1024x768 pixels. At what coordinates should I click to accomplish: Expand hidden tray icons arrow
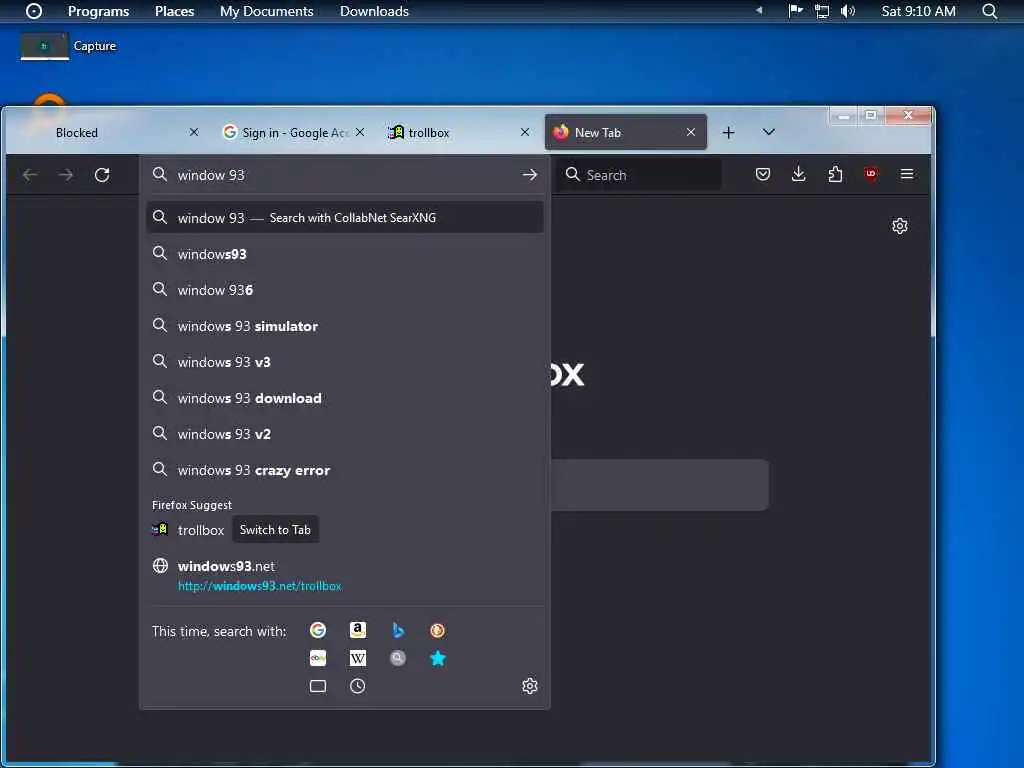(x=759, y=10)
